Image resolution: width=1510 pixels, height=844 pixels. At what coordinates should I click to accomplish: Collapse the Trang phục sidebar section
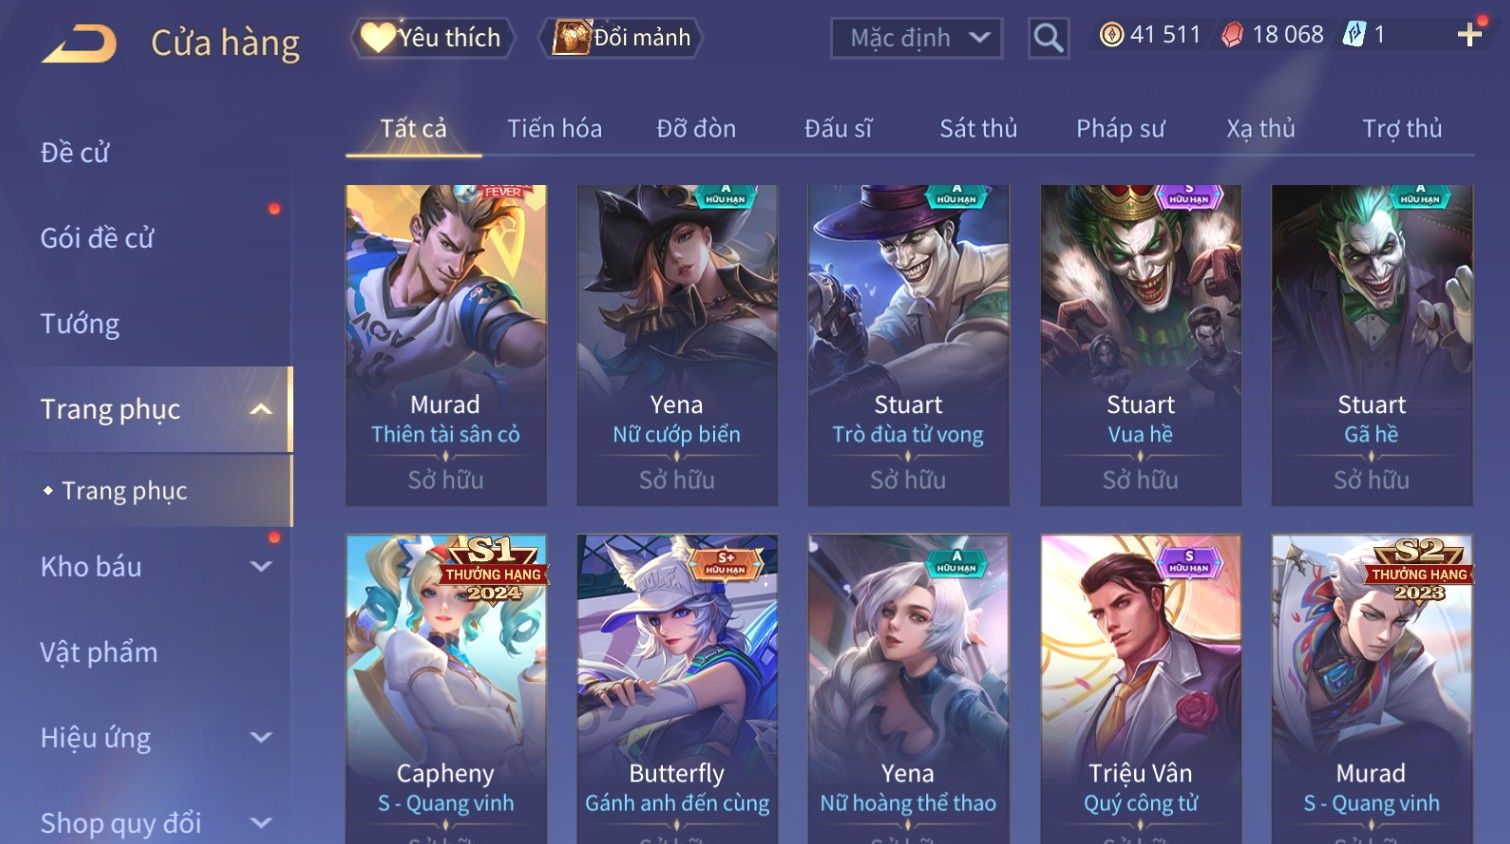[x=261, y=409]
